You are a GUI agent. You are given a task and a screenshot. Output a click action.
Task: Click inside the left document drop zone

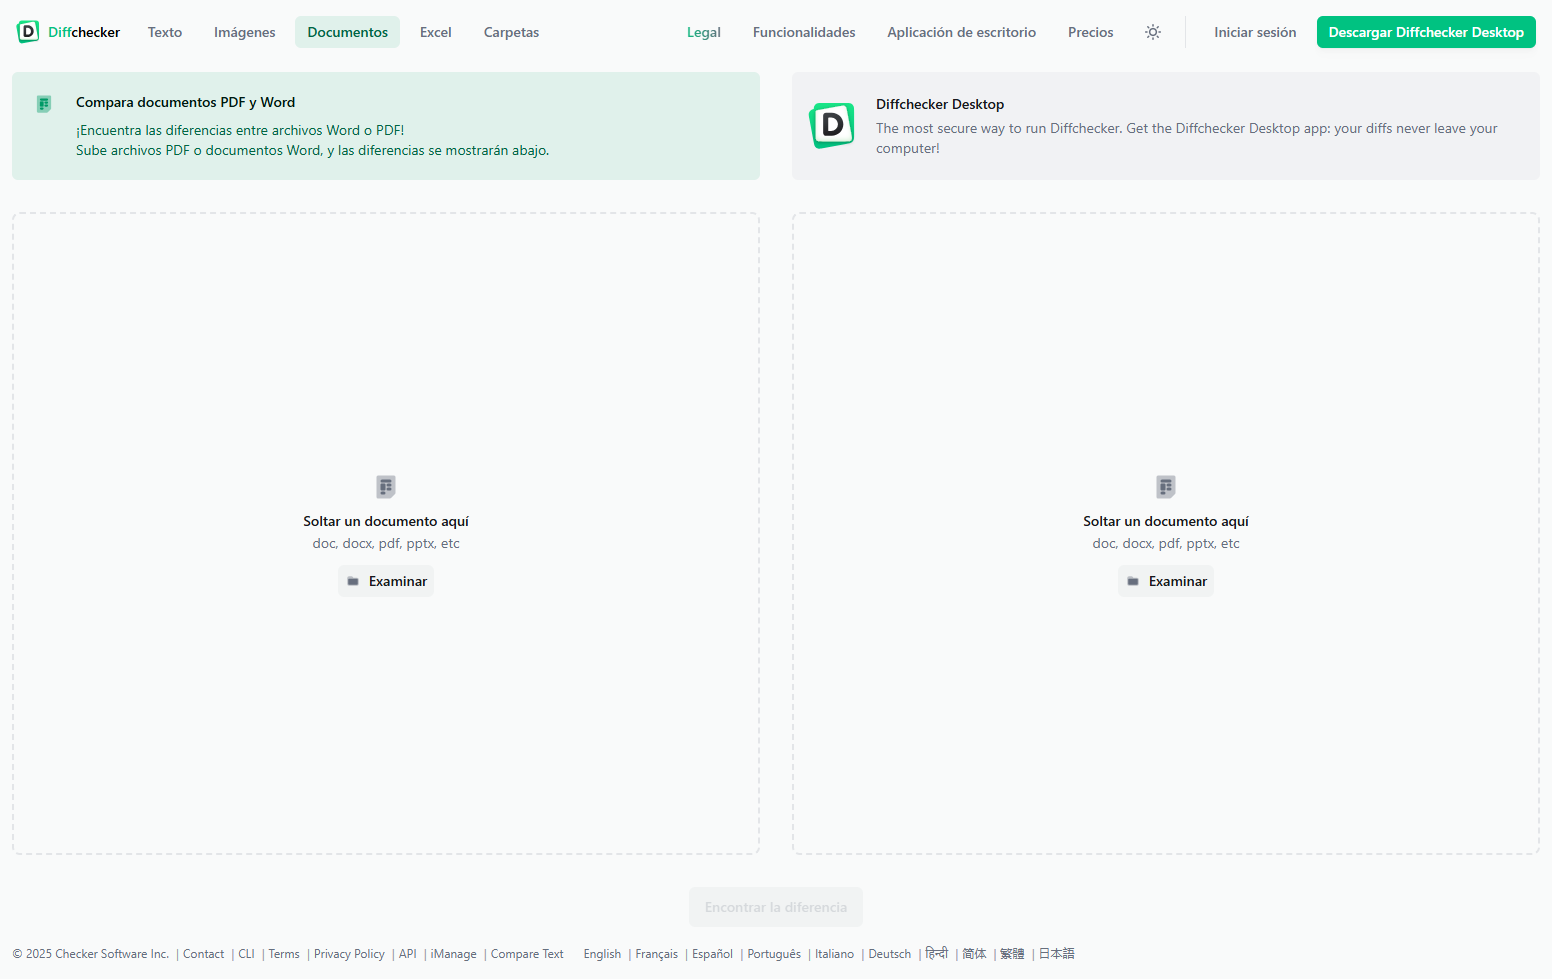click(385, 700)
